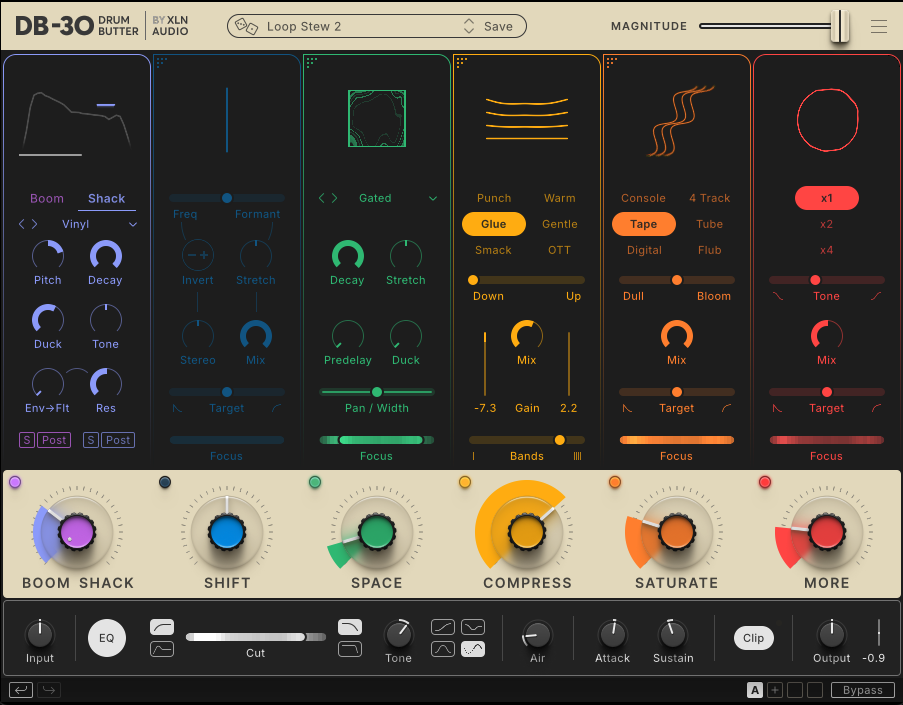Viewport: 903px width, 705px height.
Task: Click the Invert phase icon in Shift
Action: 197,254
